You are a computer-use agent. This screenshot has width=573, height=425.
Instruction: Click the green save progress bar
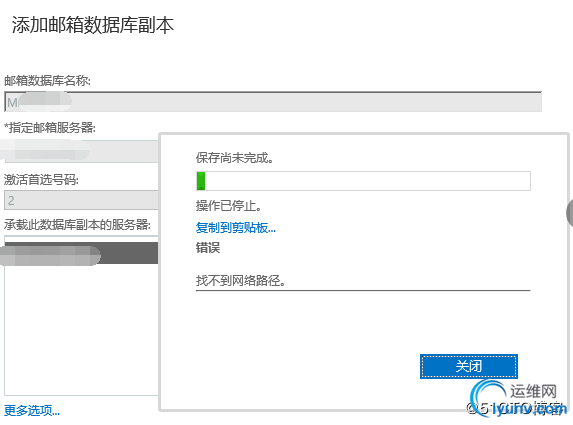pyautogui.click(x=363, y=181)
